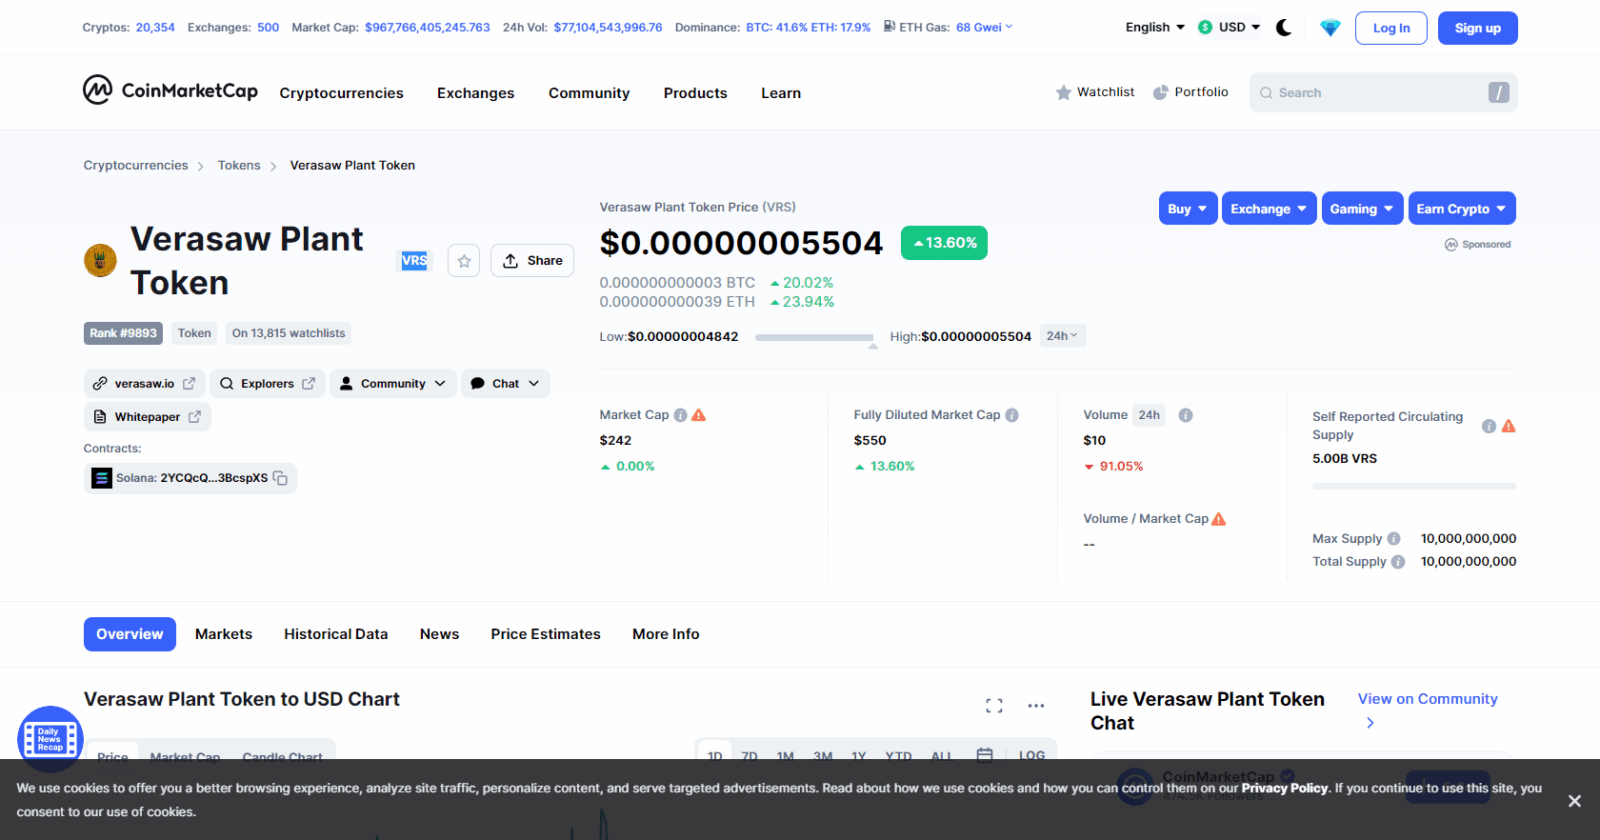Open the top navigation Community menu
This screenshot has height=840, width=1600.
(589, 93)
